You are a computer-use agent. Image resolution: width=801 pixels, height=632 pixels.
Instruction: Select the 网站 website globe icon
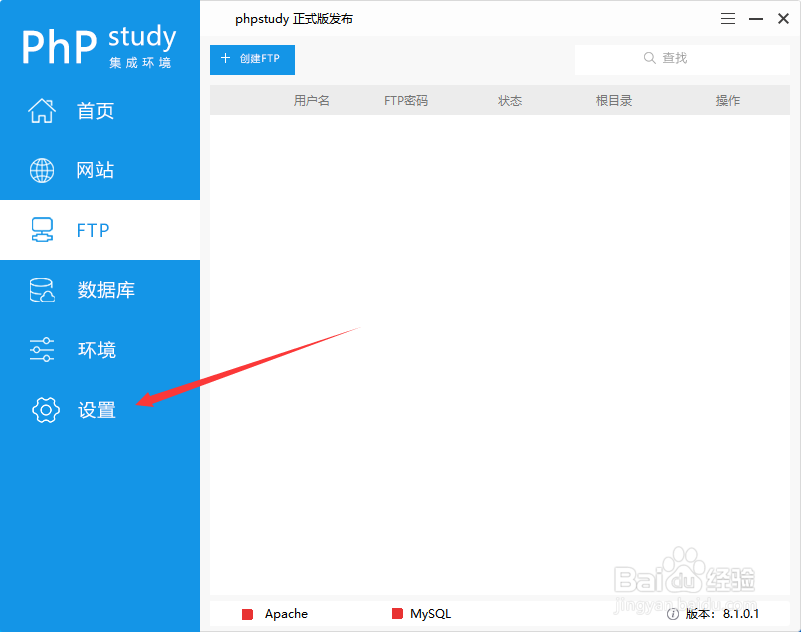[41, 170]
